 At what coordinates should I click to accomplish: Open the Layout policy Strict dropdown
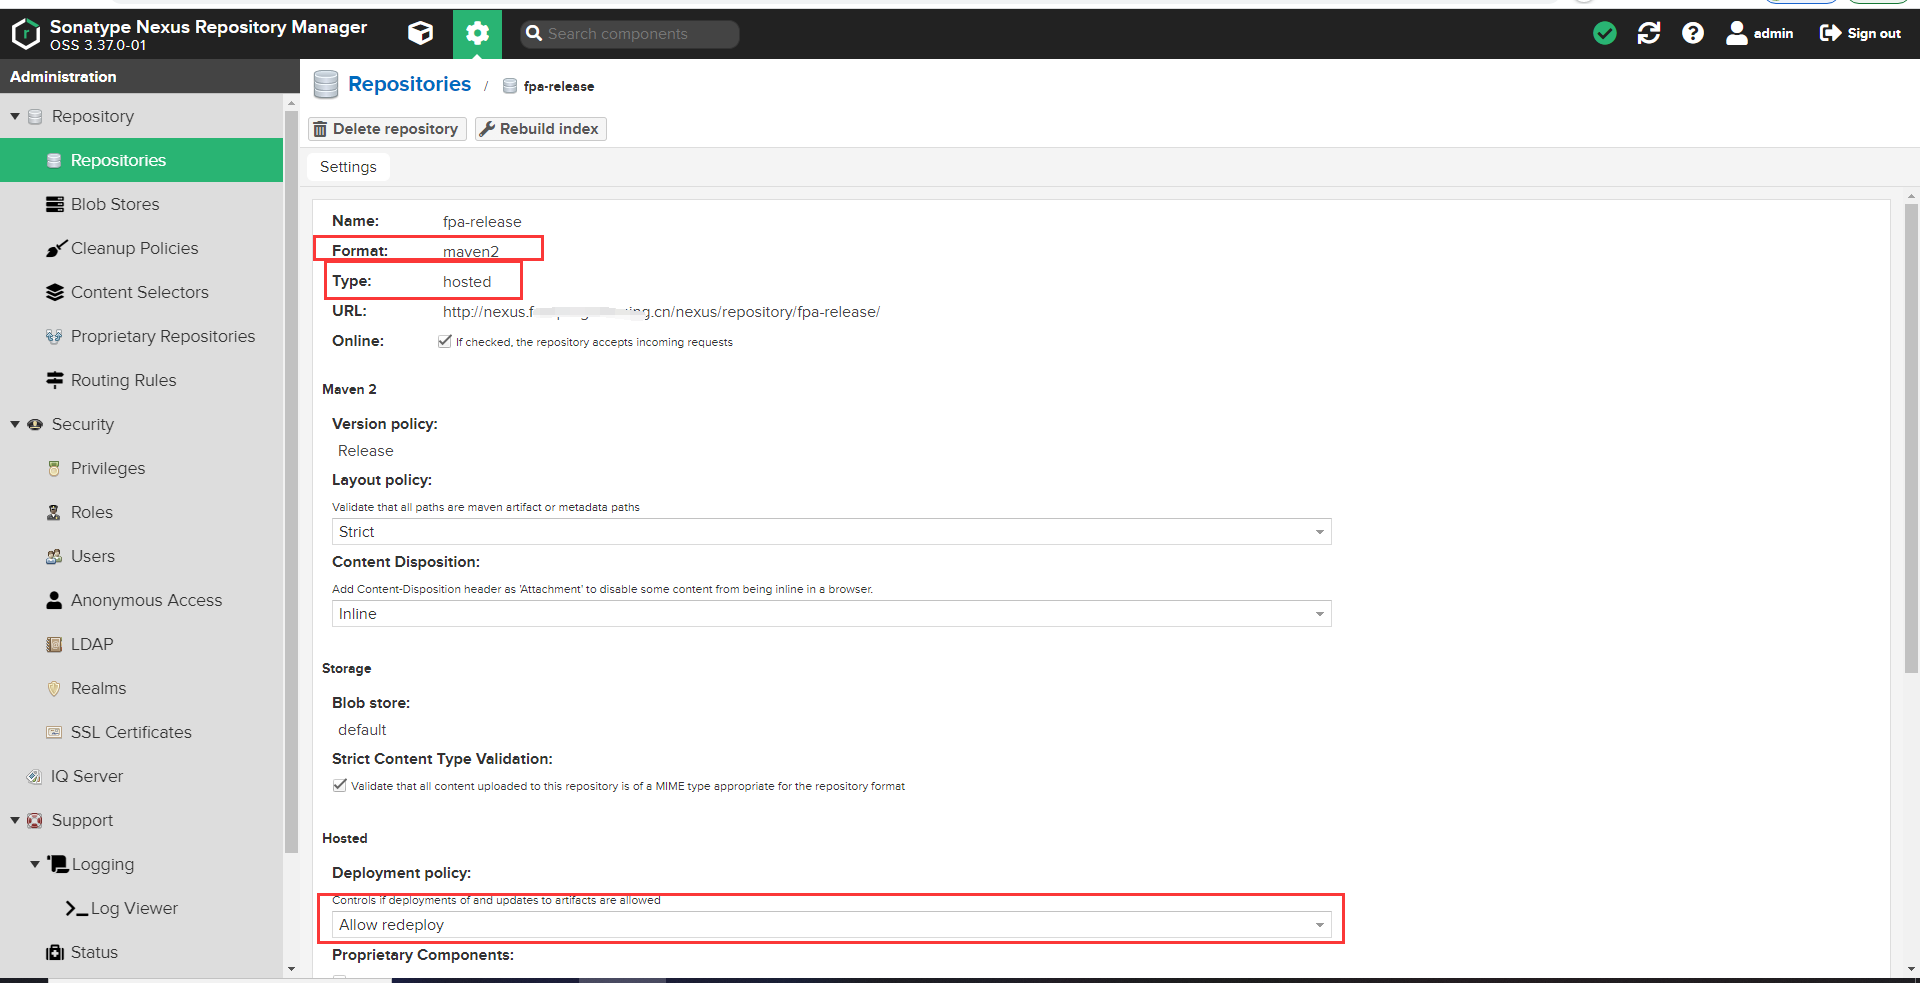coord(831,532)
